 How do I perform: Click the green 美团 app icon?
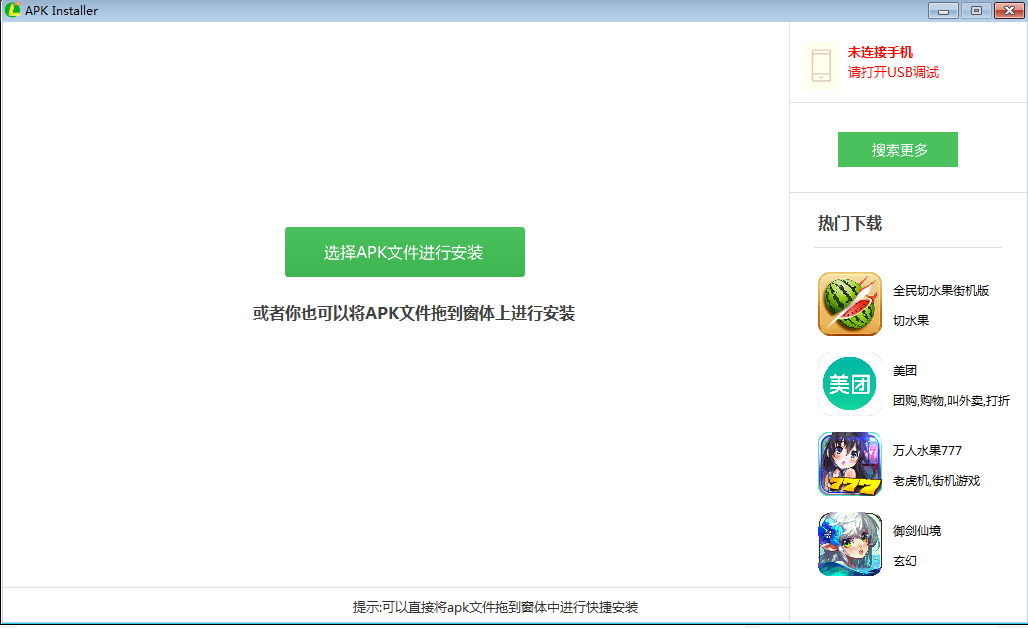(x=849, y=384)
